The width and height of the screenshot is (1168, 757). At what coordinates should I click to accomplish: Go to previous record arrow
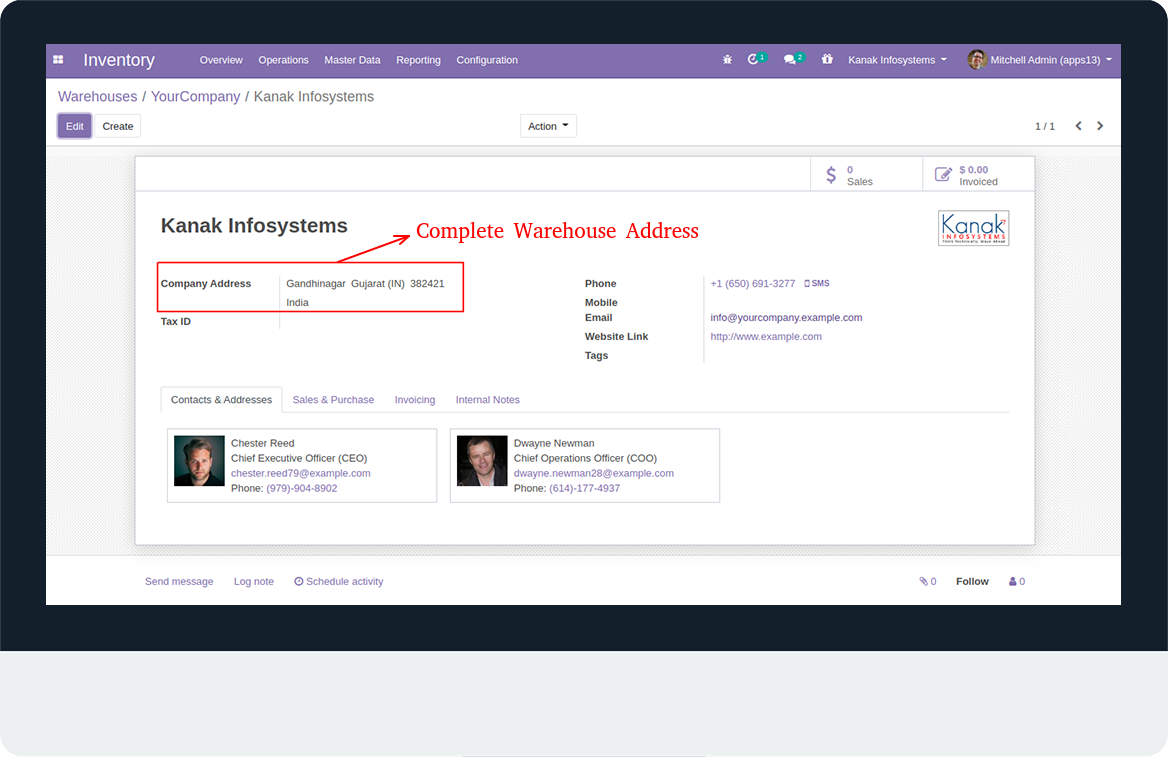[x=1078, y=126]
